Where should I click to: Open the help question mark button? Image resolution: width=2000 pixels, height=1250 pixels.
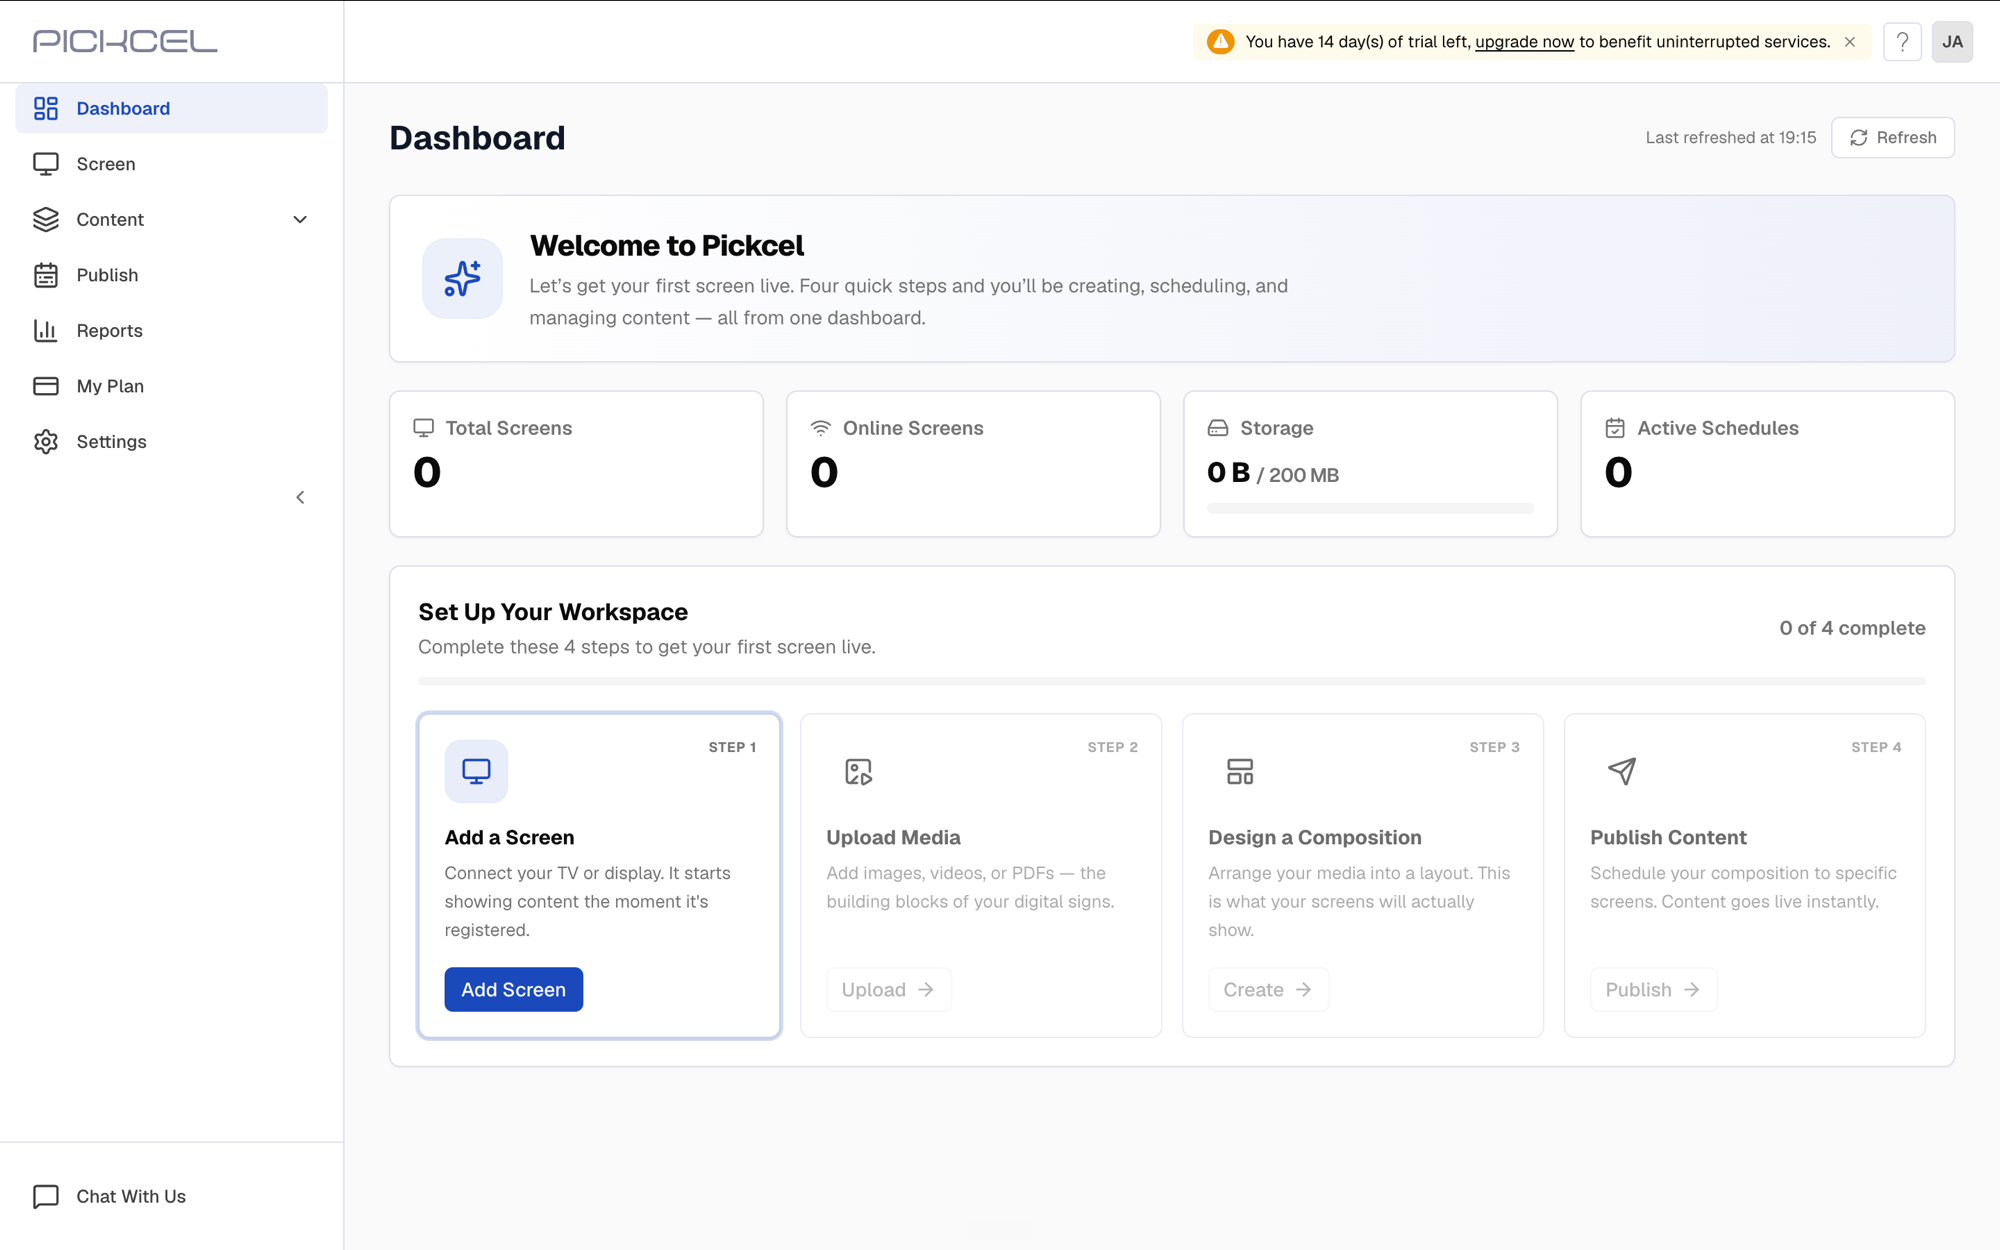click(1902, 42)
